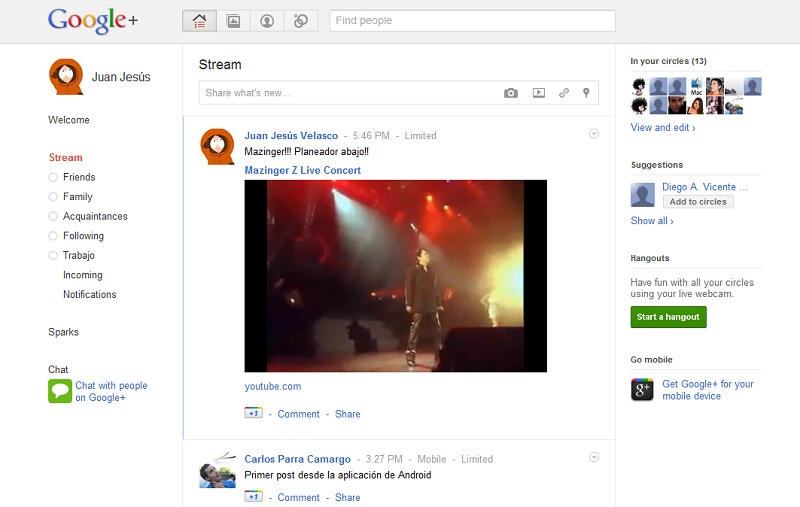
Task: Open the youtube.com link below video
Action: point(273,386)
